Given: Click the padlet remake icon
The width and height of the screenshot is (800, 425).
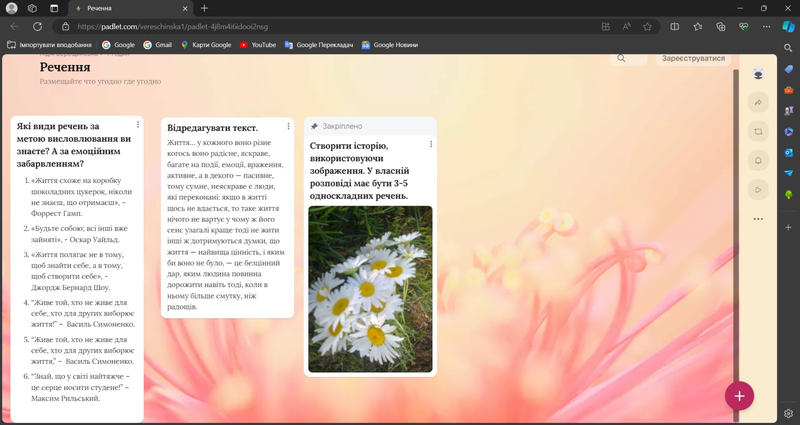Looking at the screenshot, I should [x=758, y=132].
